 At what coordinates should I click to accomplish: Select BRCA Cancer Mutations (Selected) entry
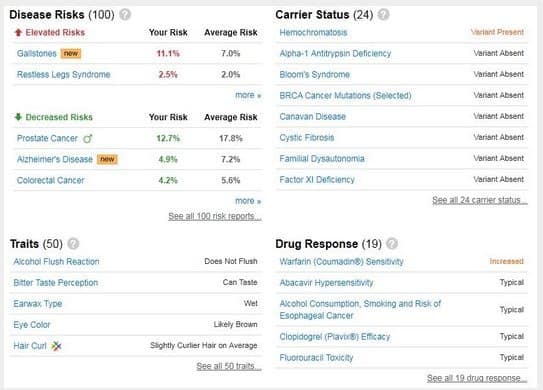[346, 95]
